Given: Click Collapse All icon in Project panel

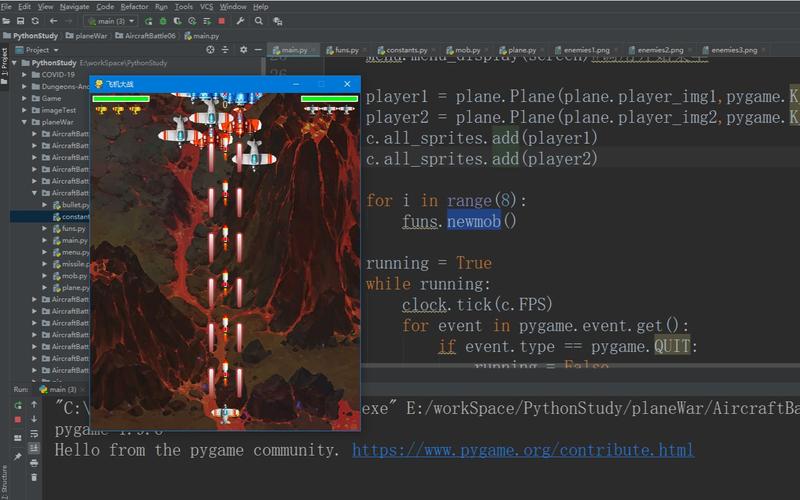Looking at the screenshot, I should [225, 49].
